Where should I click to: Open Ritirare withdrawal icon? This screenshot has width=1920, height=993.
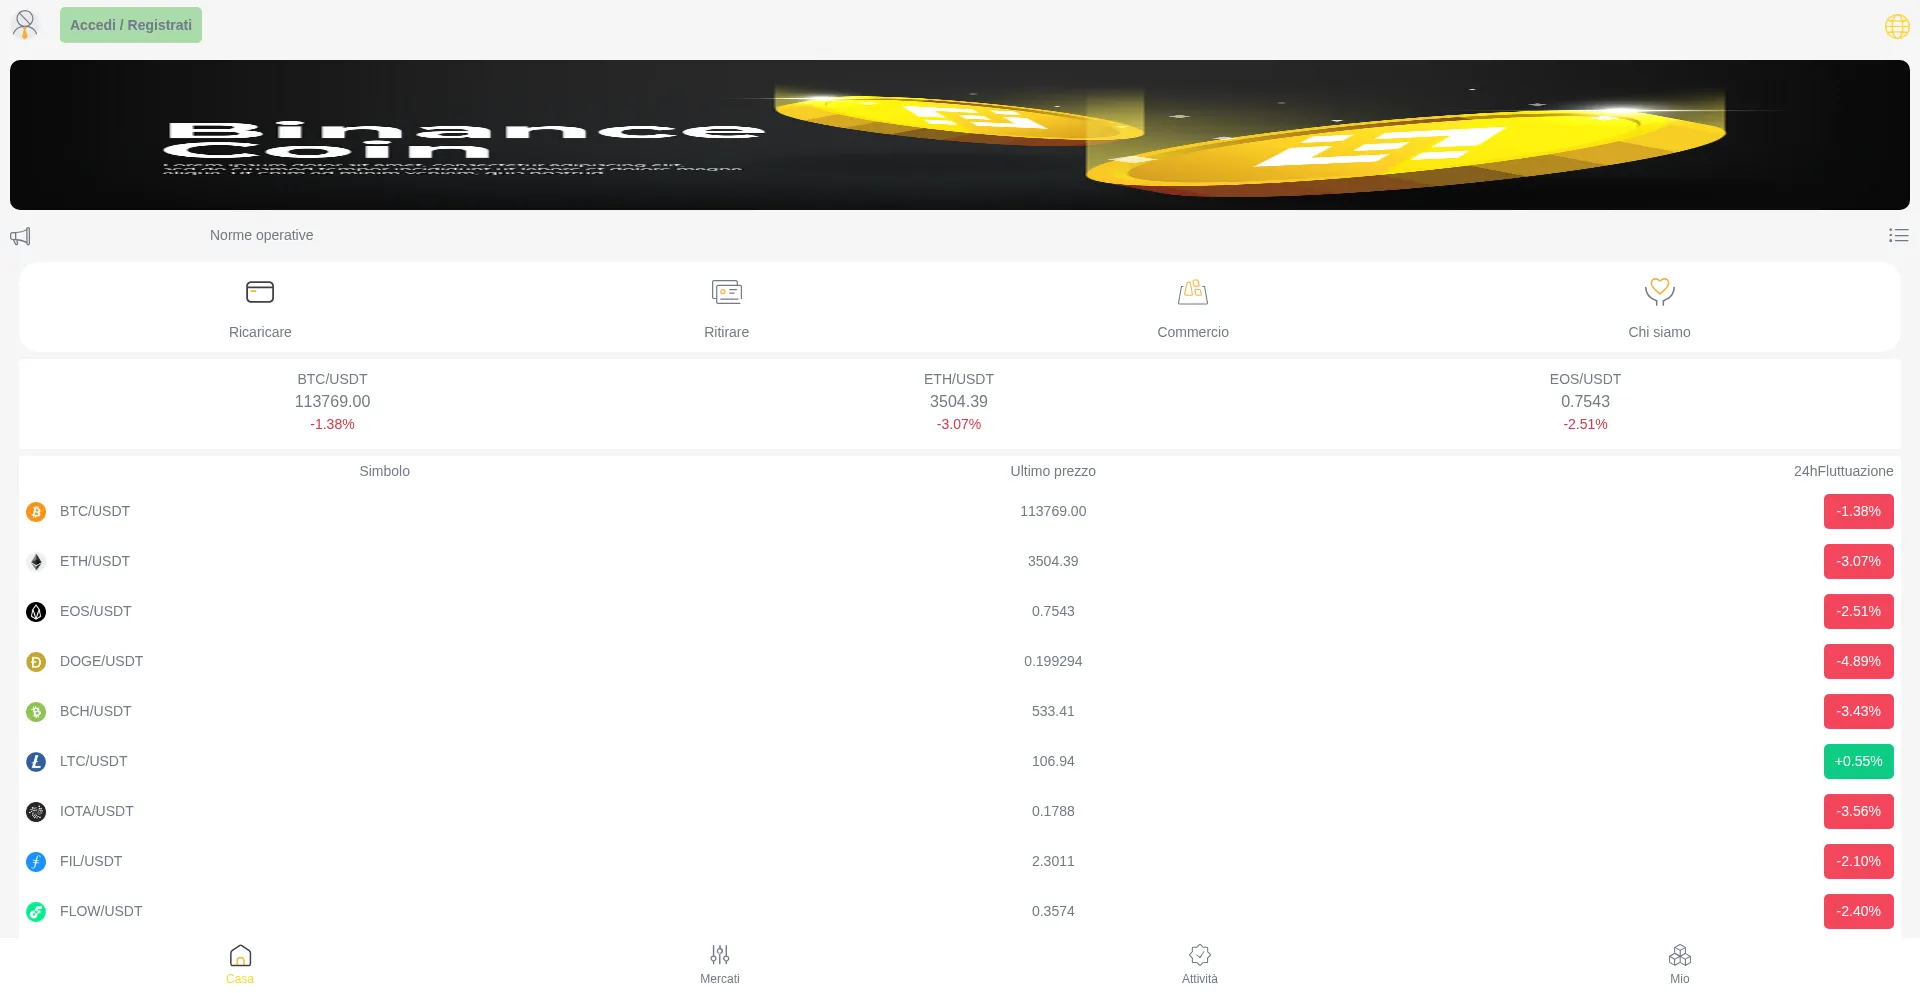point(726,292)
